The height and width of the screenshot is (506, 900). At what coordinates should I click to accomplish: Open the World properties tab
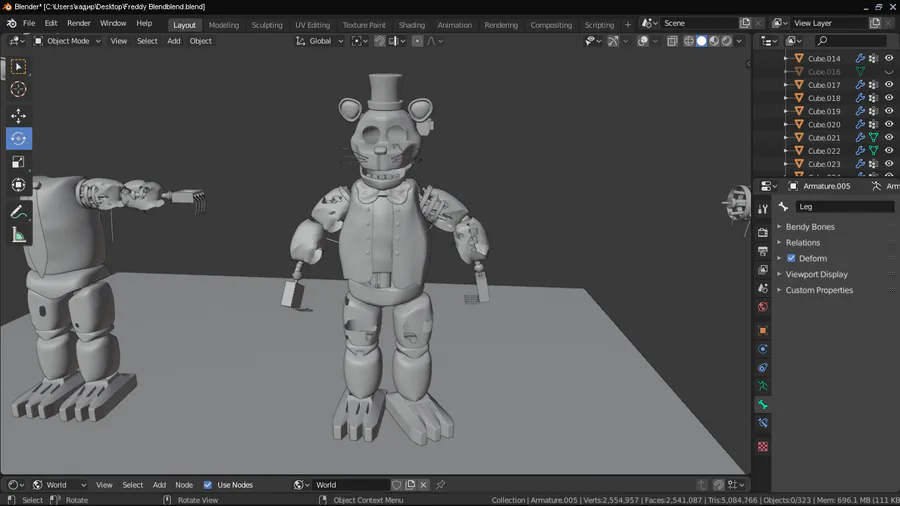pos(763,307)
